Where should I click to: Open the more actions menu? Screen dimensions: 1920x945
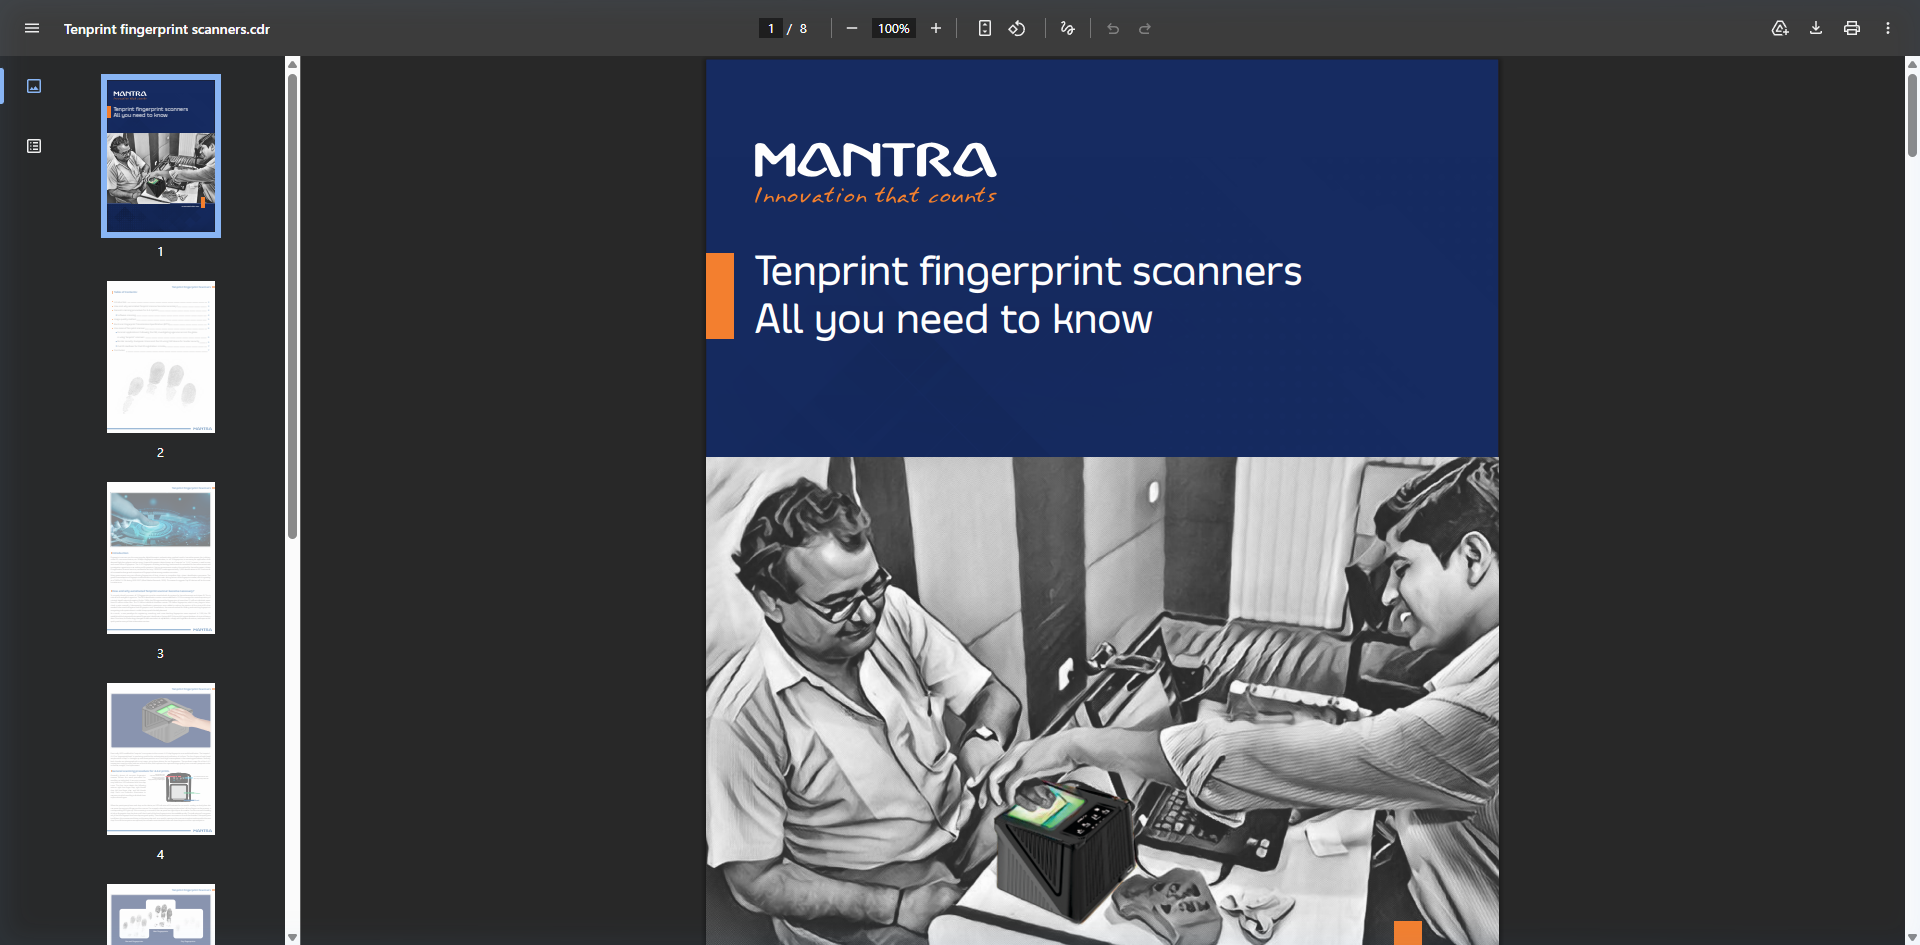click(1888, 28)
